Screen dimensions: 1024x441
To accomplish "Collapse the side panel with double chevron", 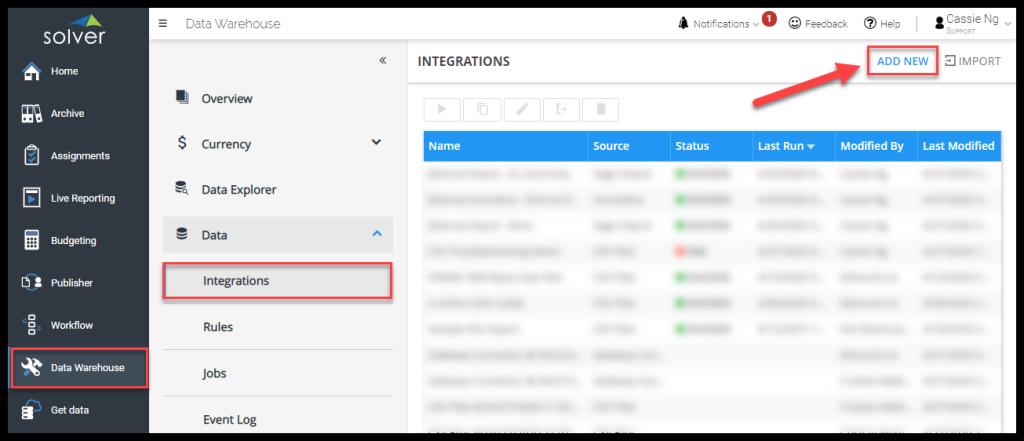I will [382, 61].
